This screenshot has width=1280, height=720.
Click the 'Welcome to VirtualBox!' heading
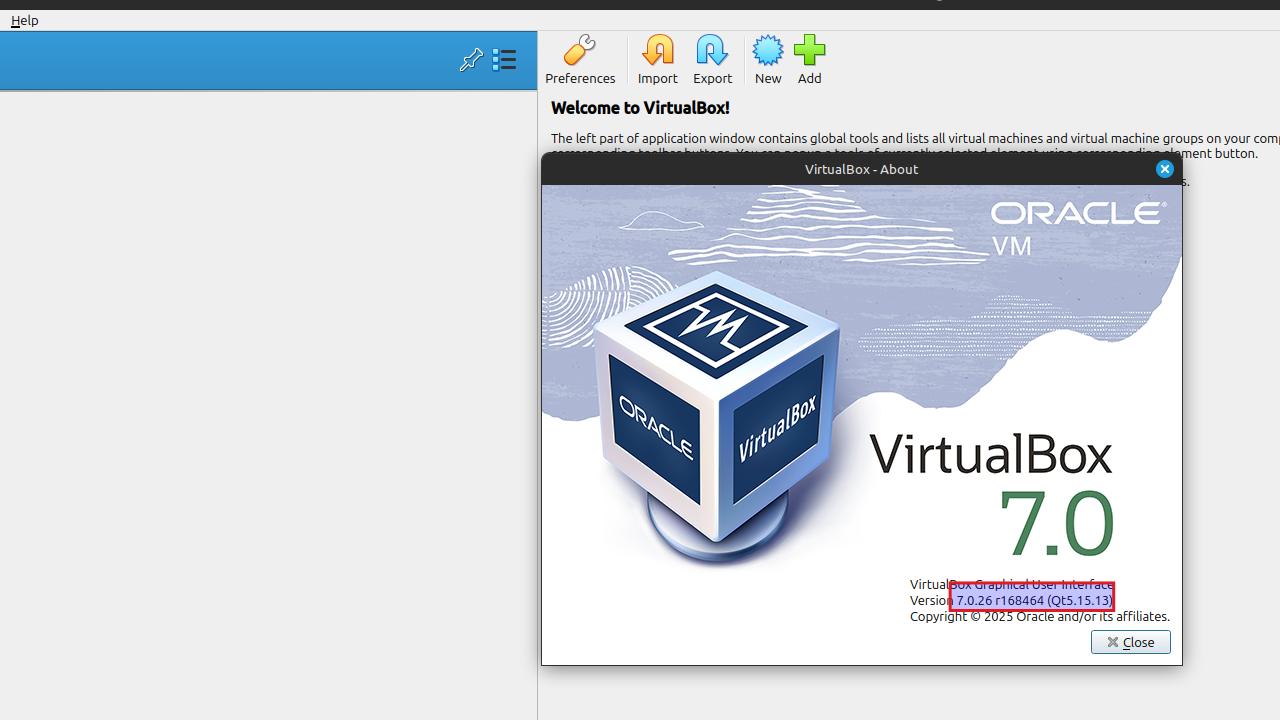640,108
